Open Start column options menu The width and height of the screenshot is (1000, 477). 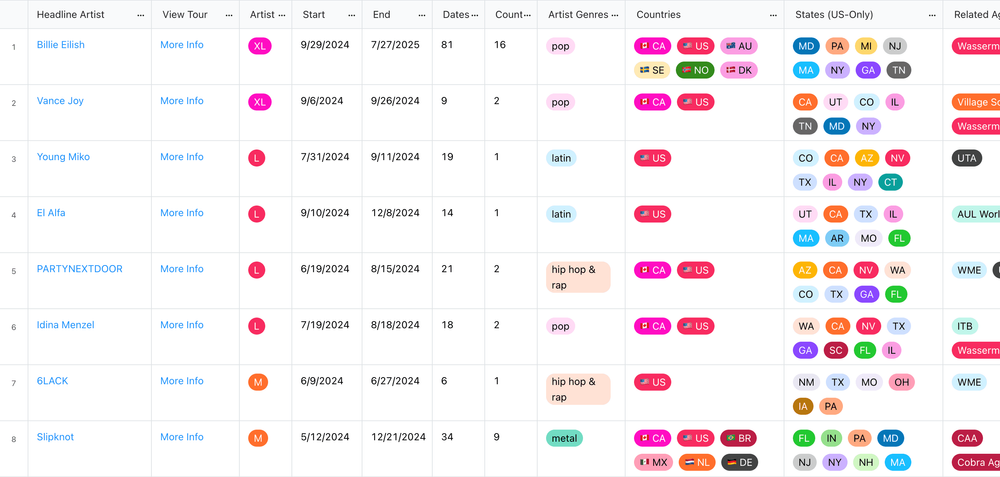click(x=351, y=15)
